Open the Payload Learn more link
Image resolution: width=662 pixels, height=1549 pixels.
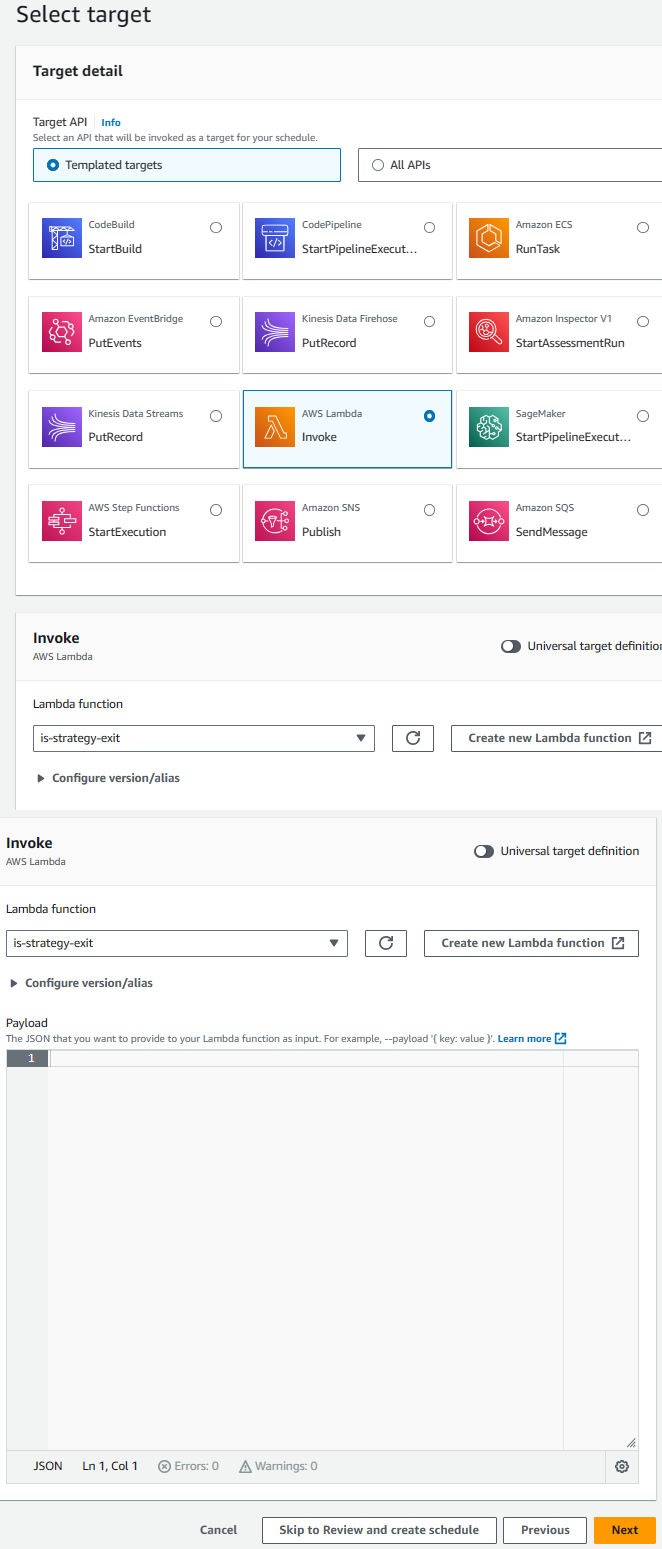[526, 1038]
